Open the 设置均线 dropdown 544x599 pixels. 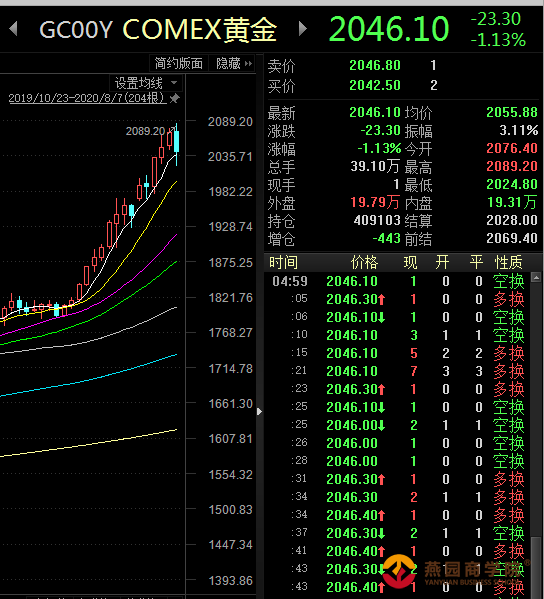[x=146, y=83]
